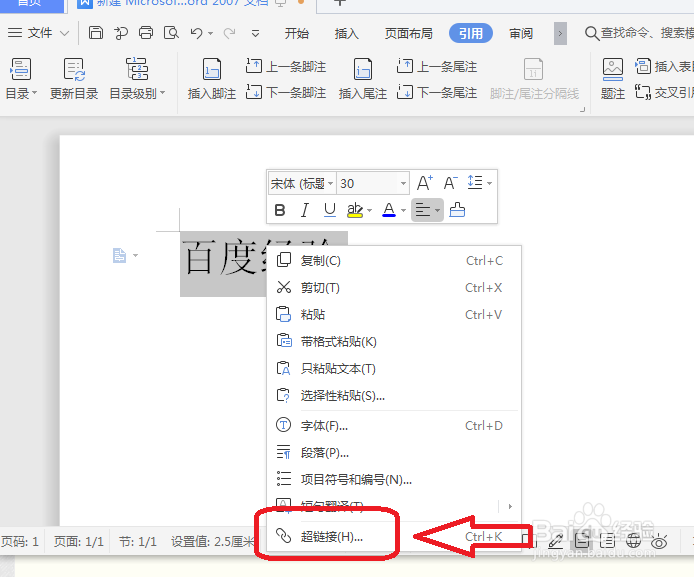Click 更新目录 button

click(x=74, y=79)
